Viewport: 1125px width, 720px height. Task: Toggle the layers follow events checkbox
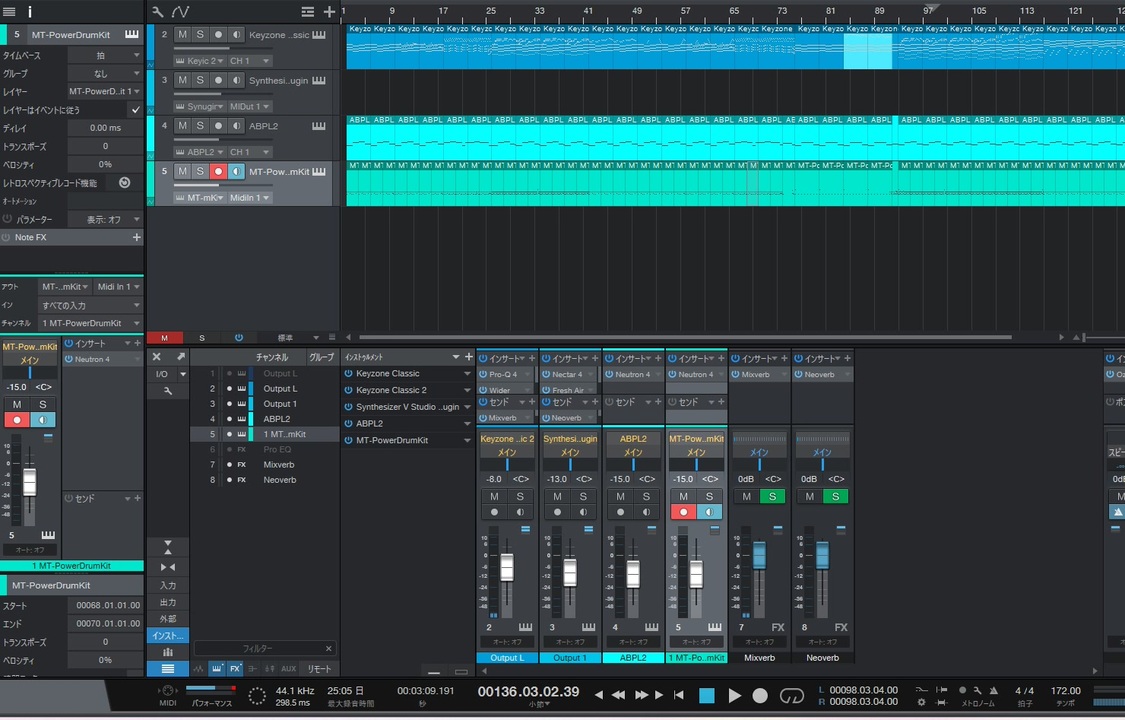(x=136, y=110)
